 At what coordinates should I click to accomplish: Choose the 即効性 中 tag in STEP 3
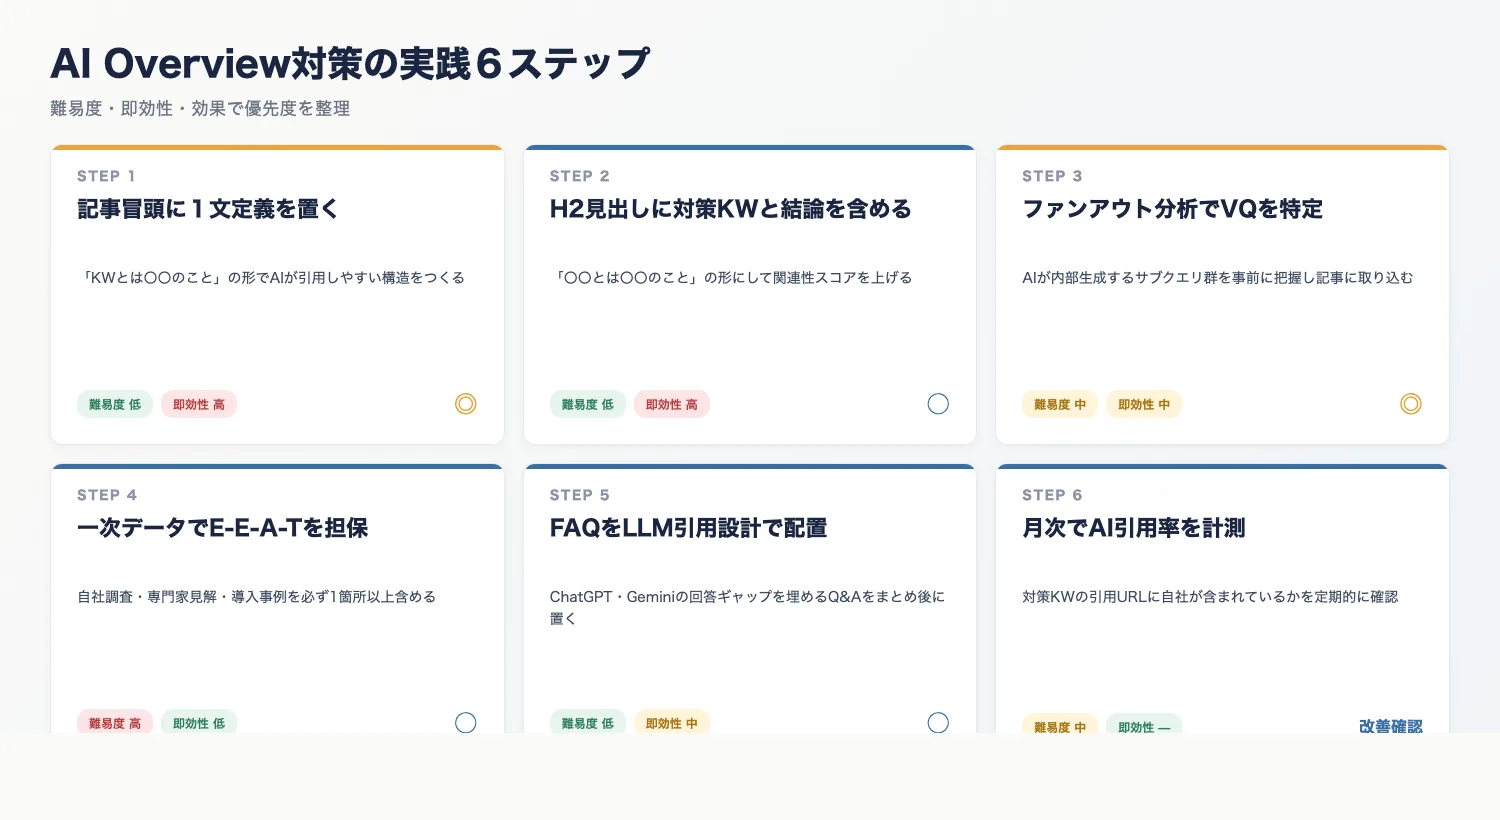pos(1144,404)
